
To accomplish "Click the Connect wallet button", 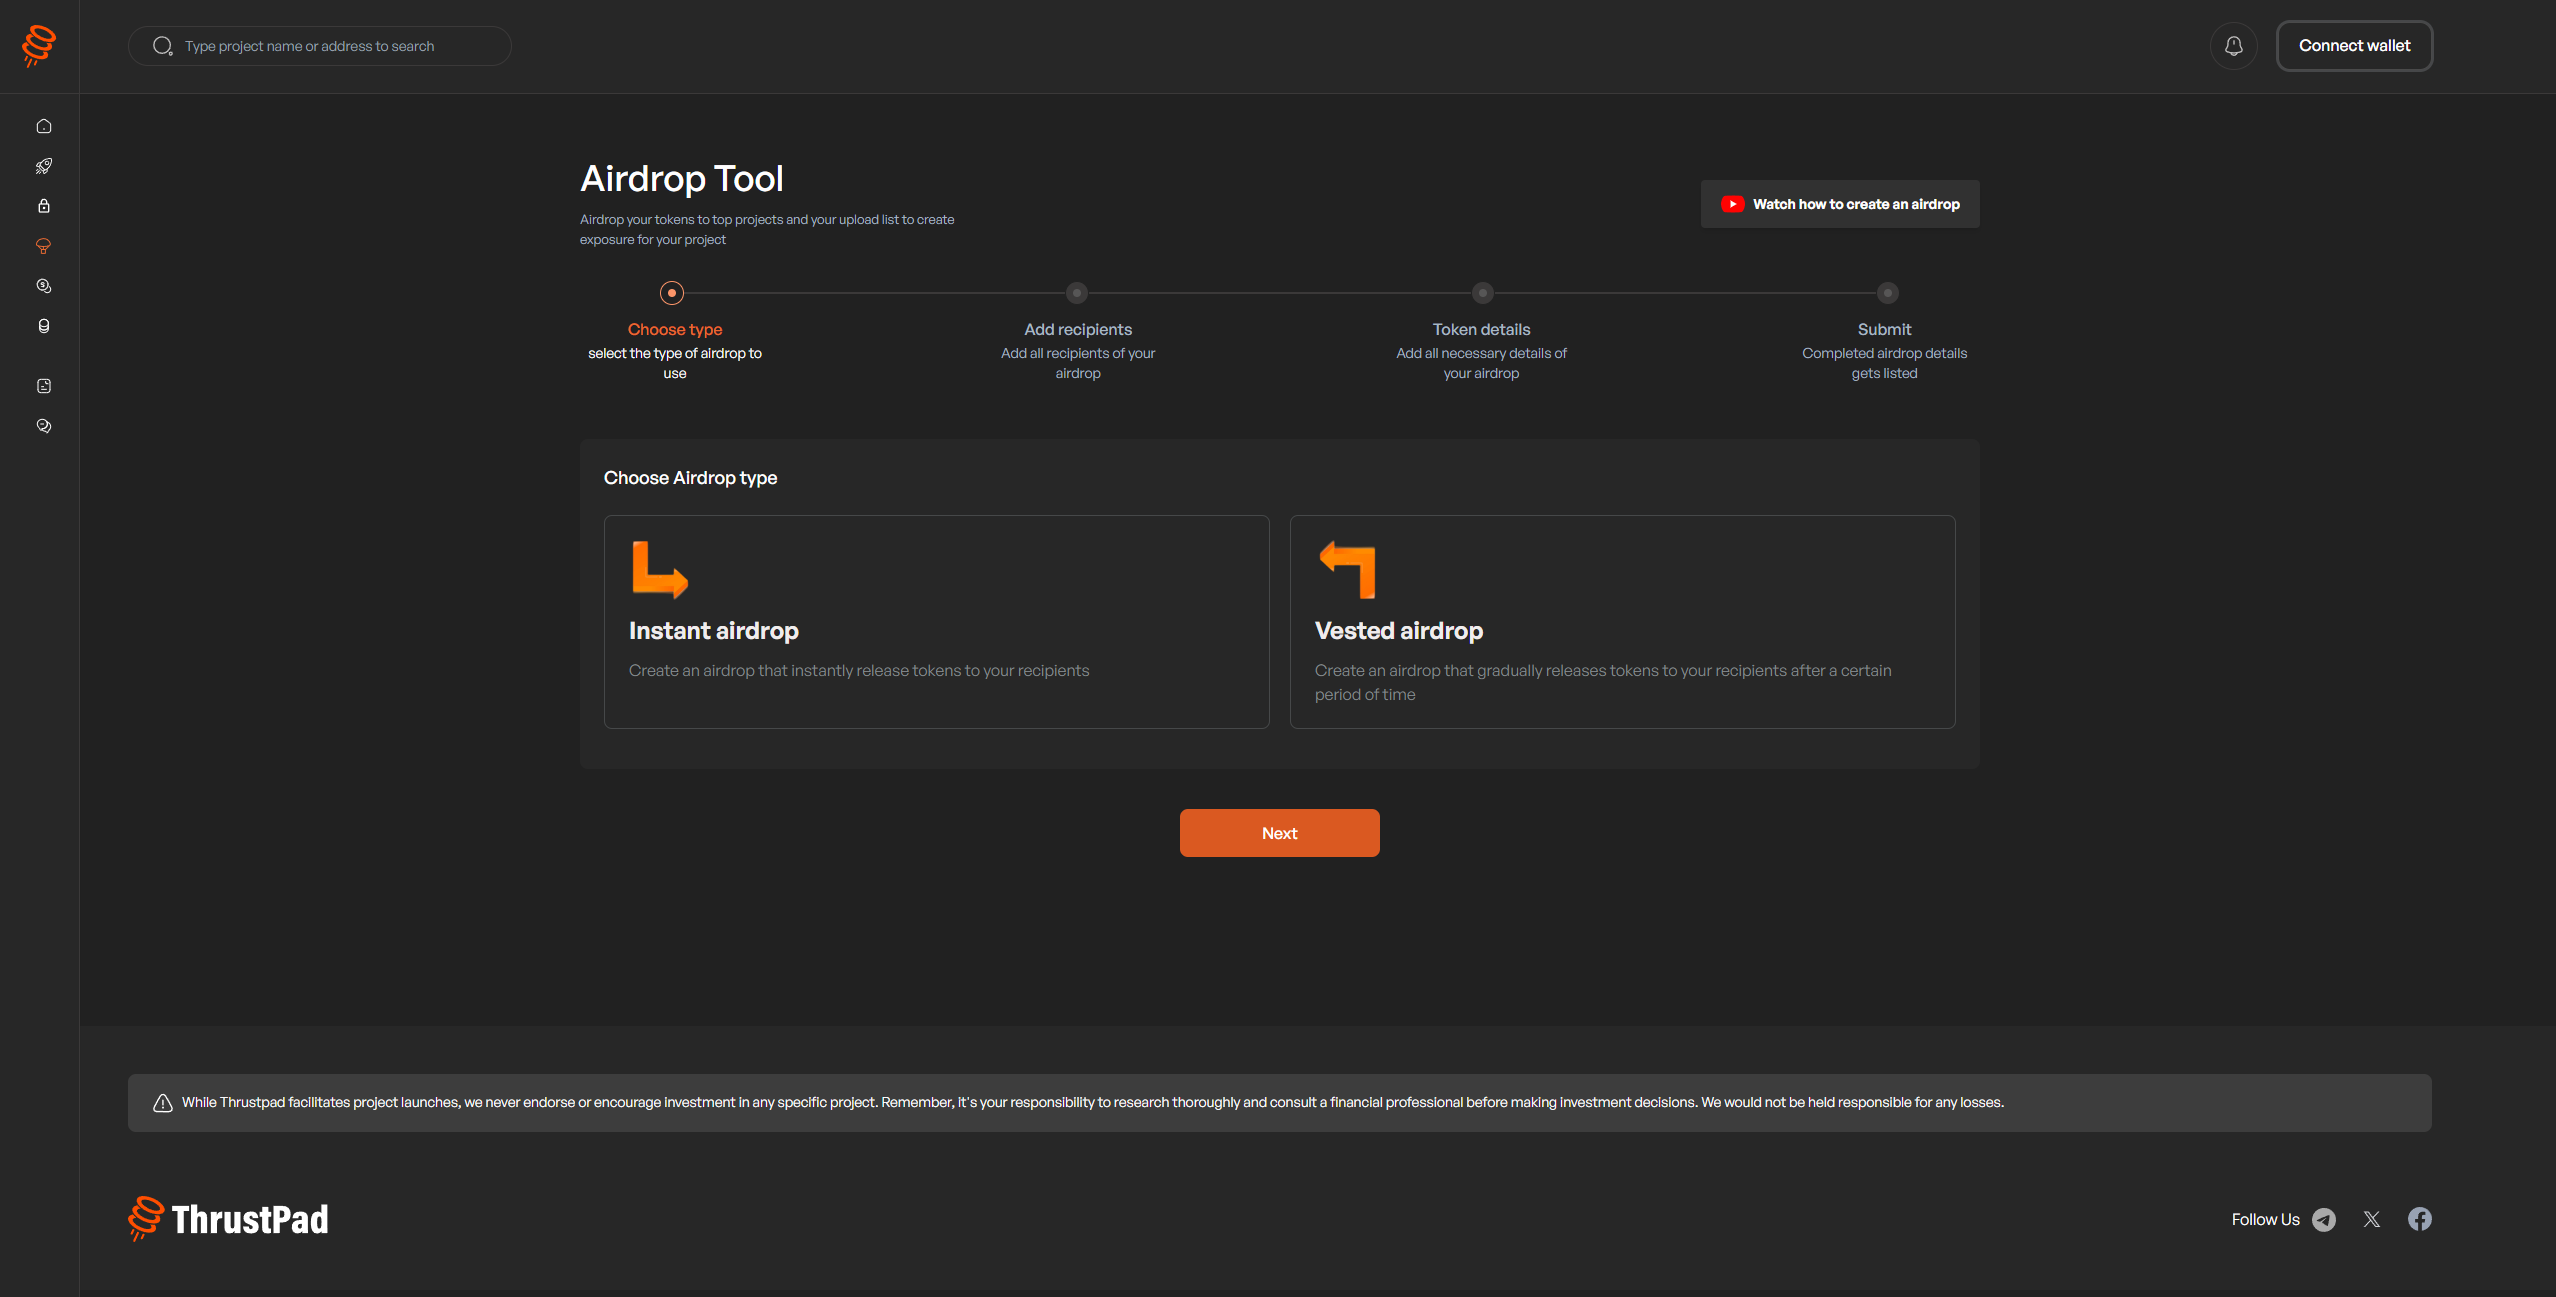I will [x=2354, y=46].
